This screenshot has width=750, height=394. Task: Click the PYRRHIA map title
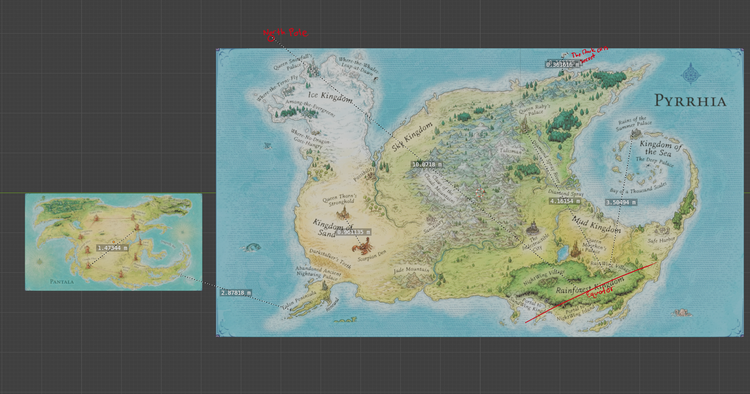690,101
